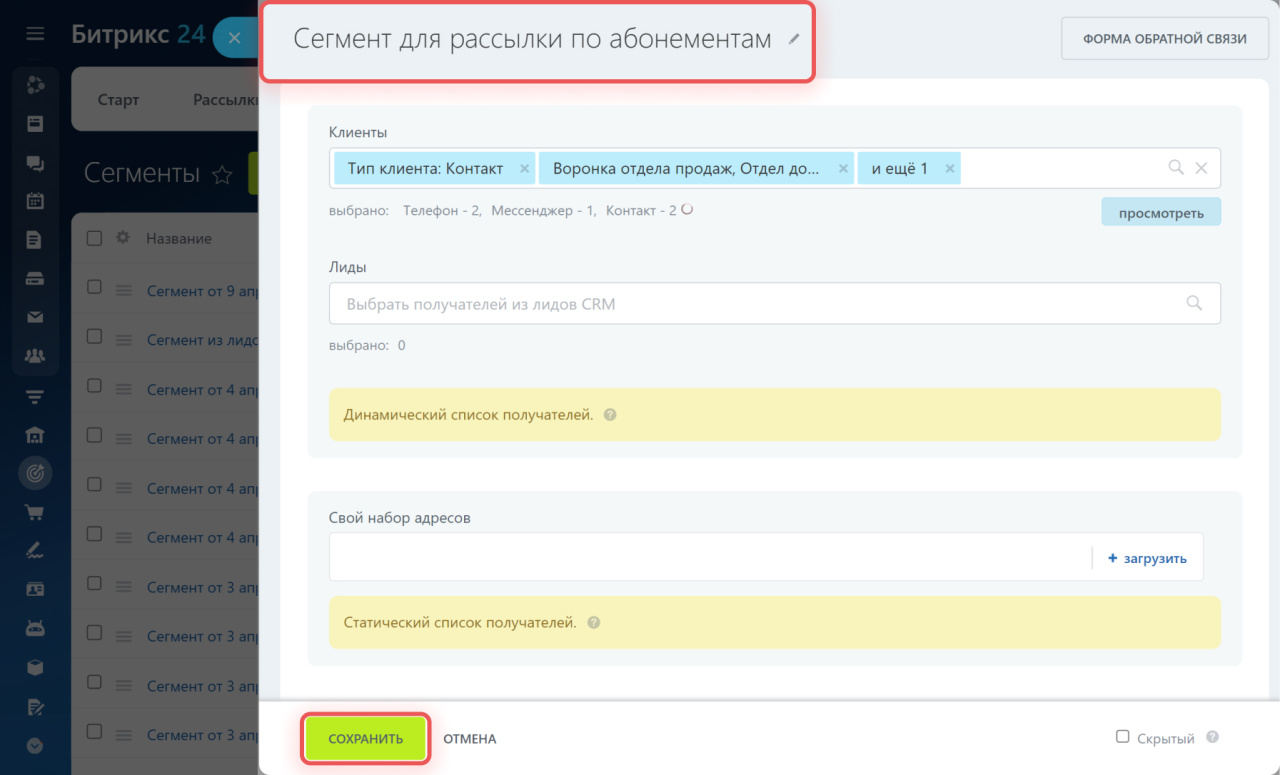Open the Calendar sidebar icon
This screenshot has width=1280, height=775.
point(35,201)
